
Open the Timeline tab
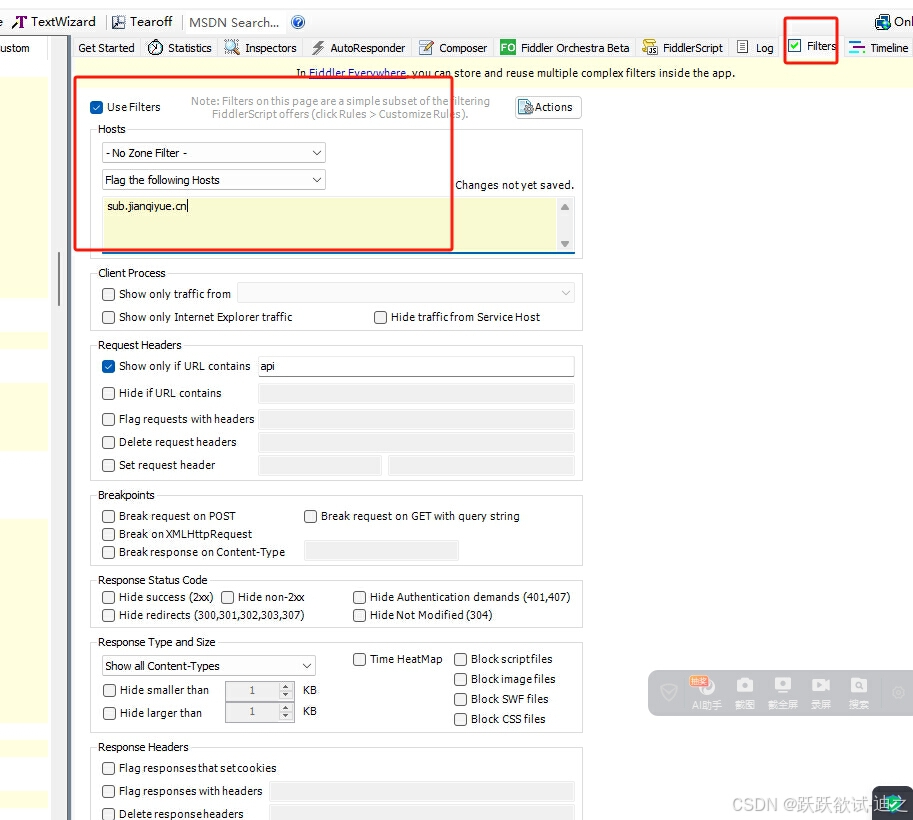tap(878, 48)
